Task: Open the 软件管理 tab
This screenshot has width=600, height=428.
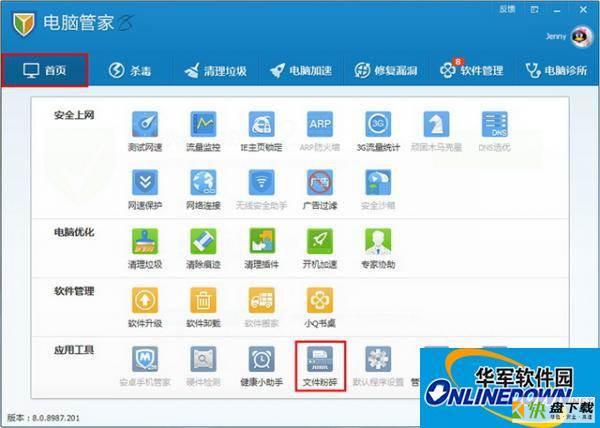Action: tap(471, 70)
